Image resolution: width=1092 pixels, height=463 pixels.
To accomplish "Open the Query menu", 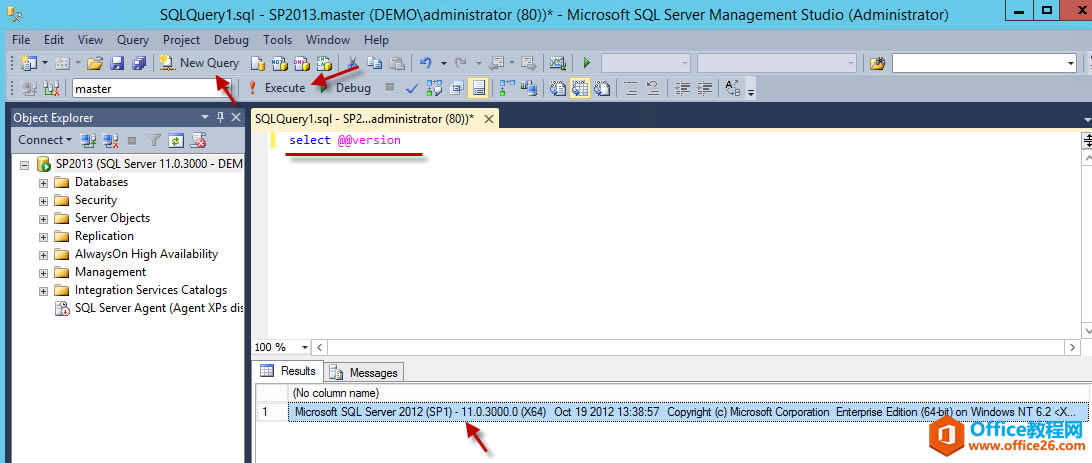I will pyautogui.click(x=132, y=40).
